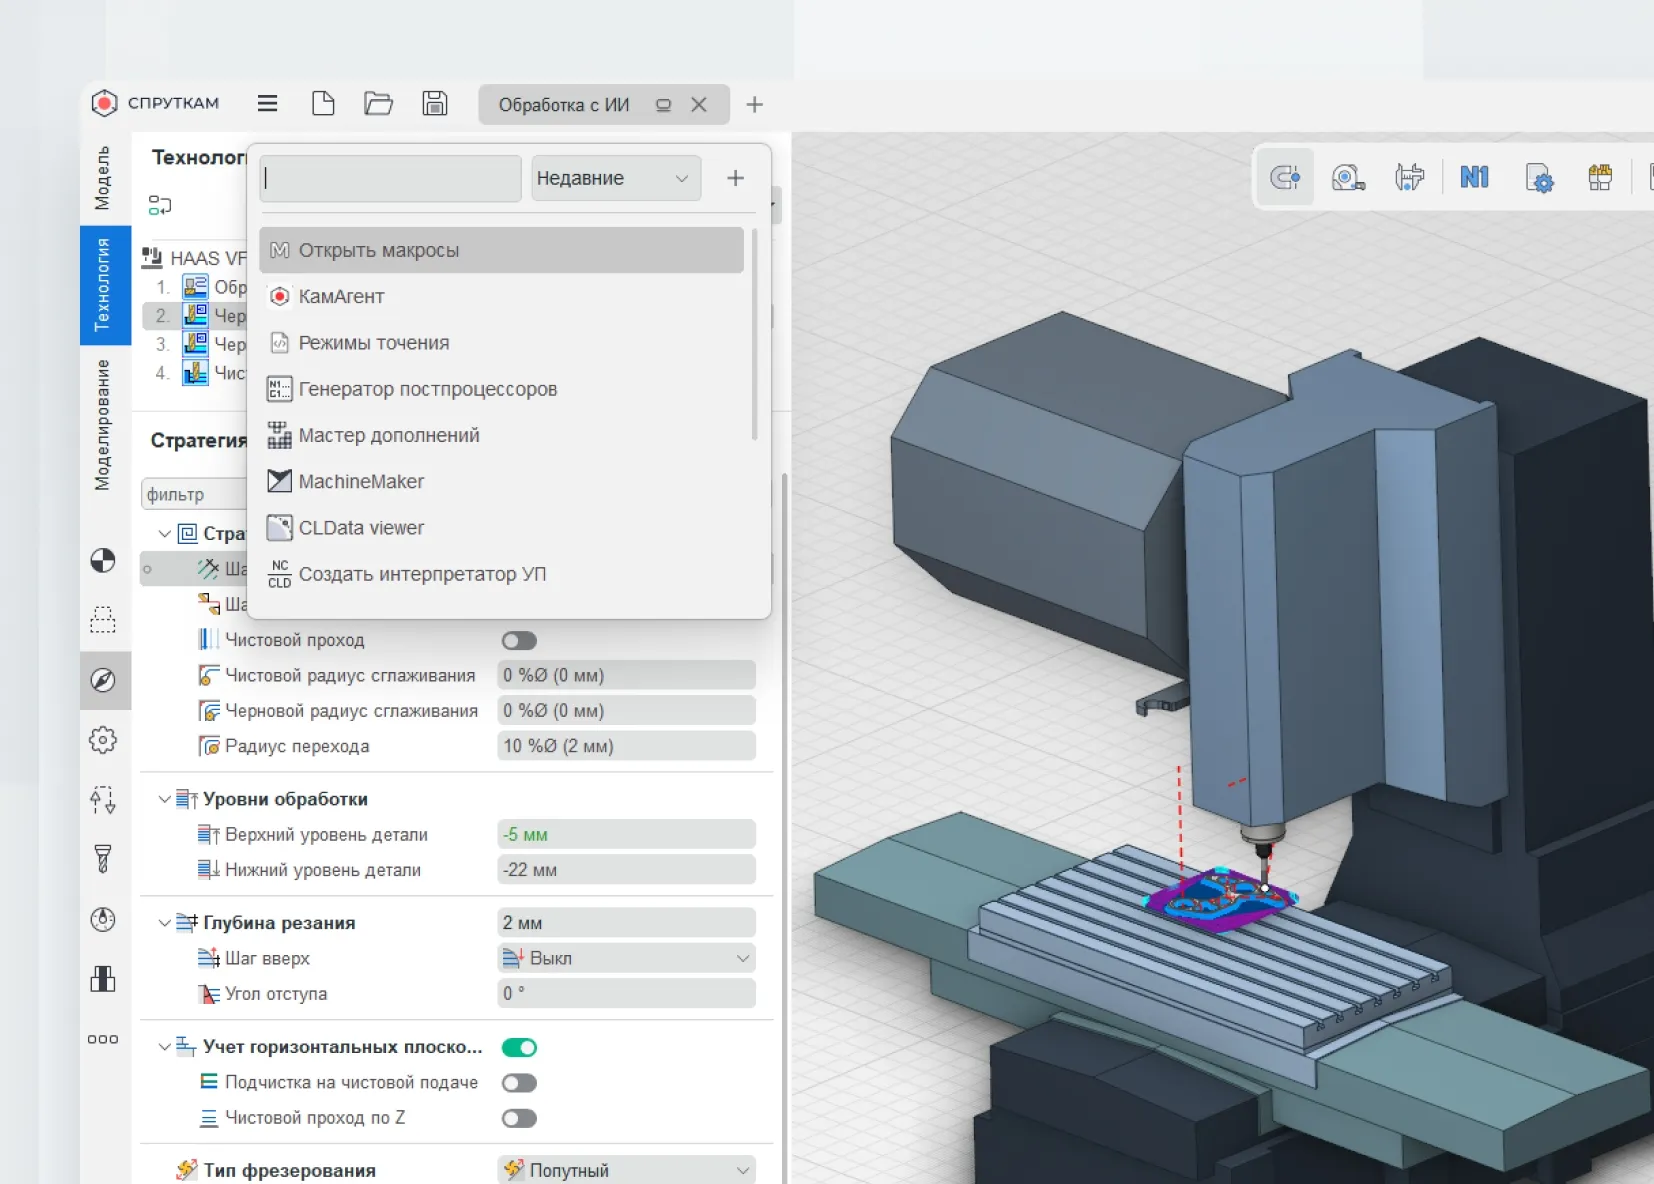Save project with floppy disk icon

click(435, 104)
